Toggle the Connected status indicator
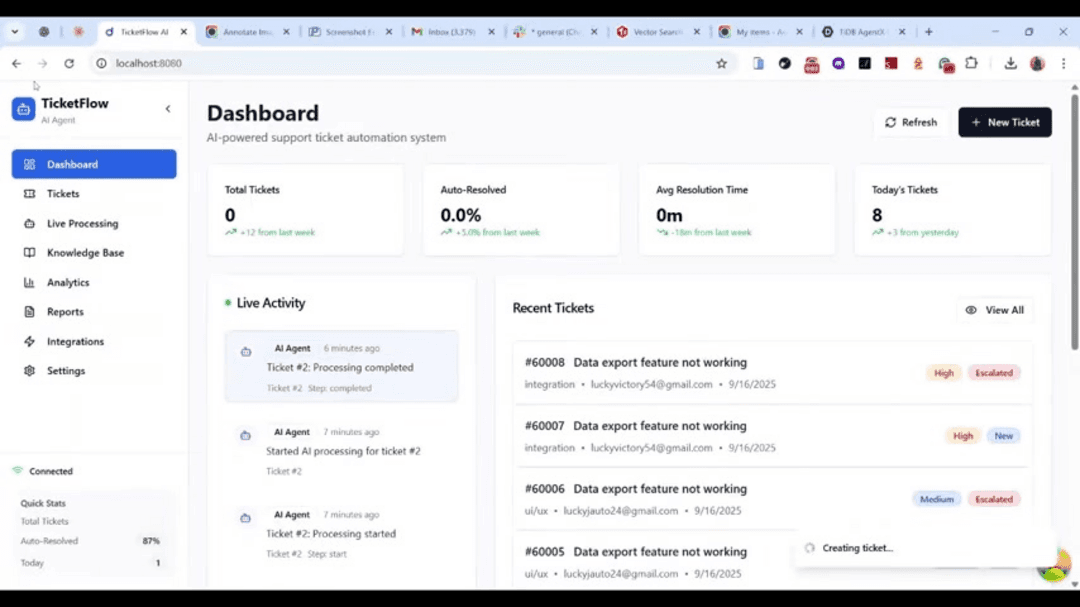The height and width of the screenshot is (607, 1080). coord(43,471)
